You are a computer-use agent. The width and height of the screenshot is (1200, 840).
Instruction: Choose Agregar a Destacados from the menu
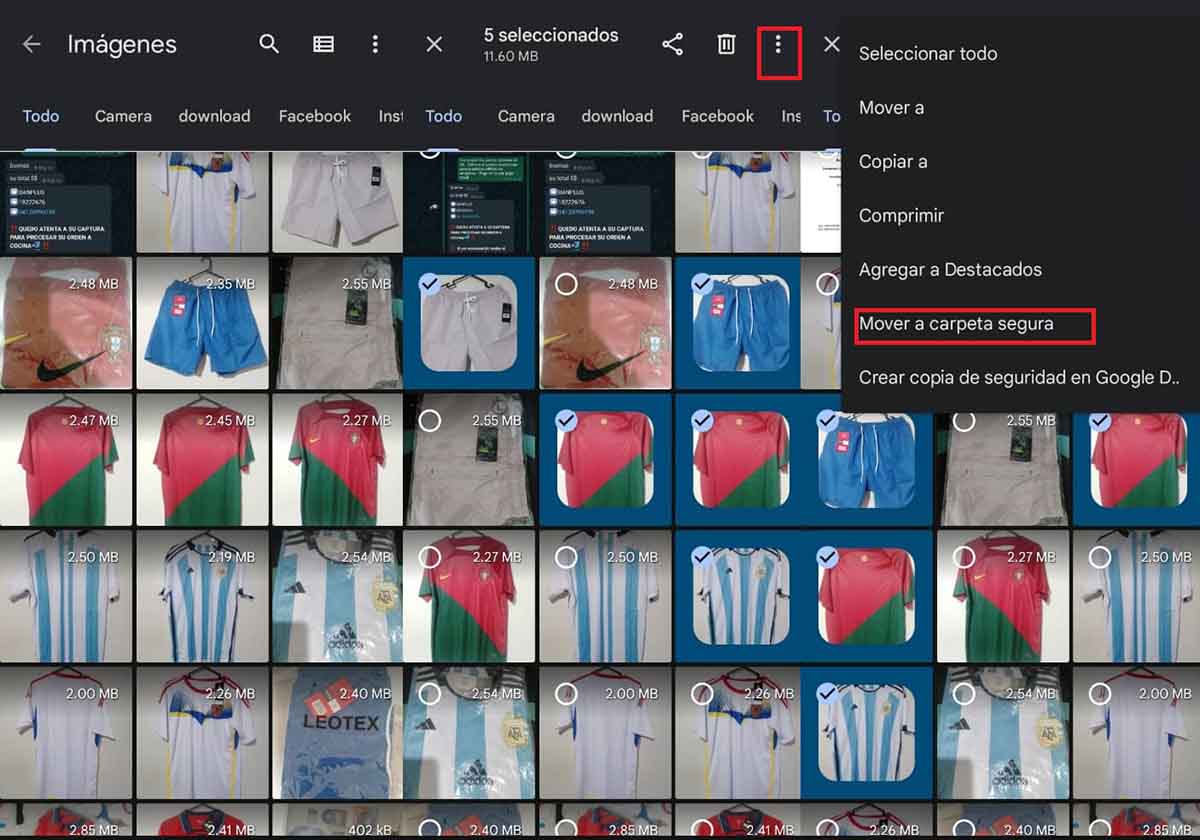950,270
